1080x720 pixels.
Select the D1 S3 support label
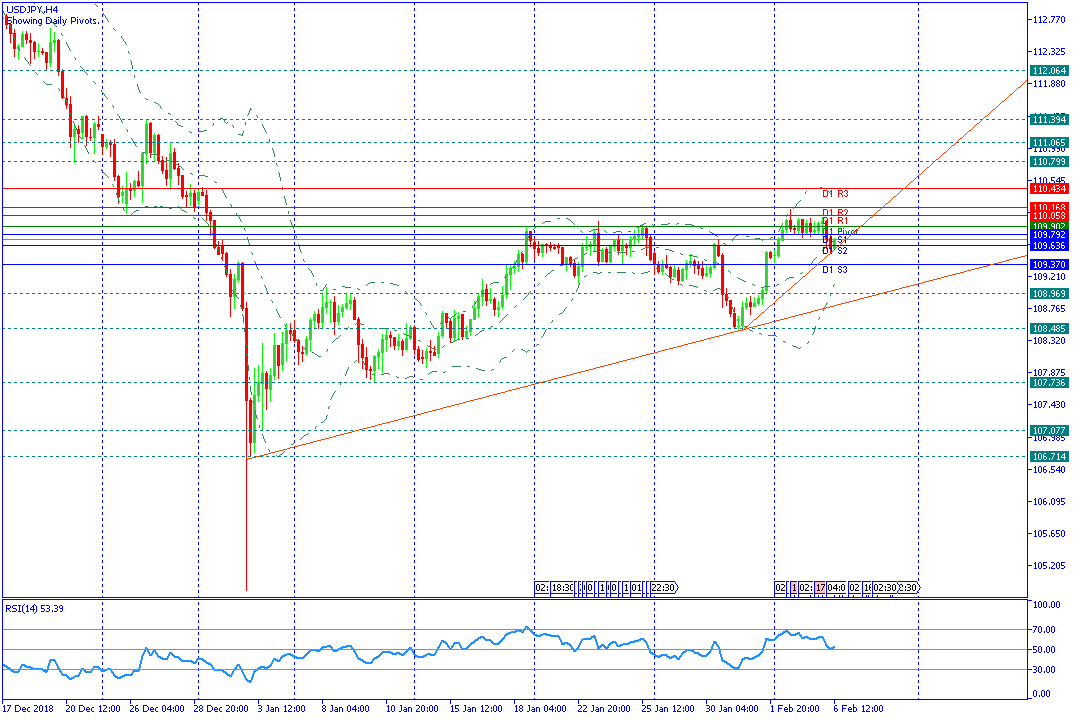pyautogui.click(x=835, y=270)
